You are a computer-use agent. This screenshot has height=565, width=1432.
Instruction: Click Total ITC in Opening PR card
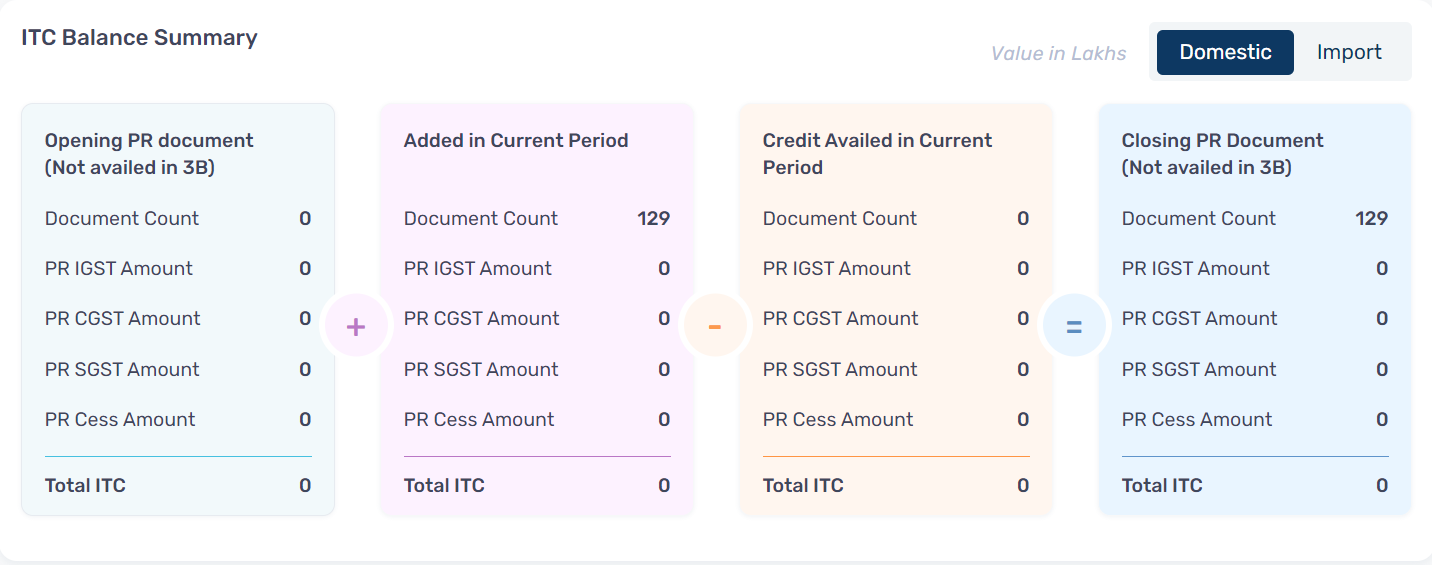click(85, 486)
